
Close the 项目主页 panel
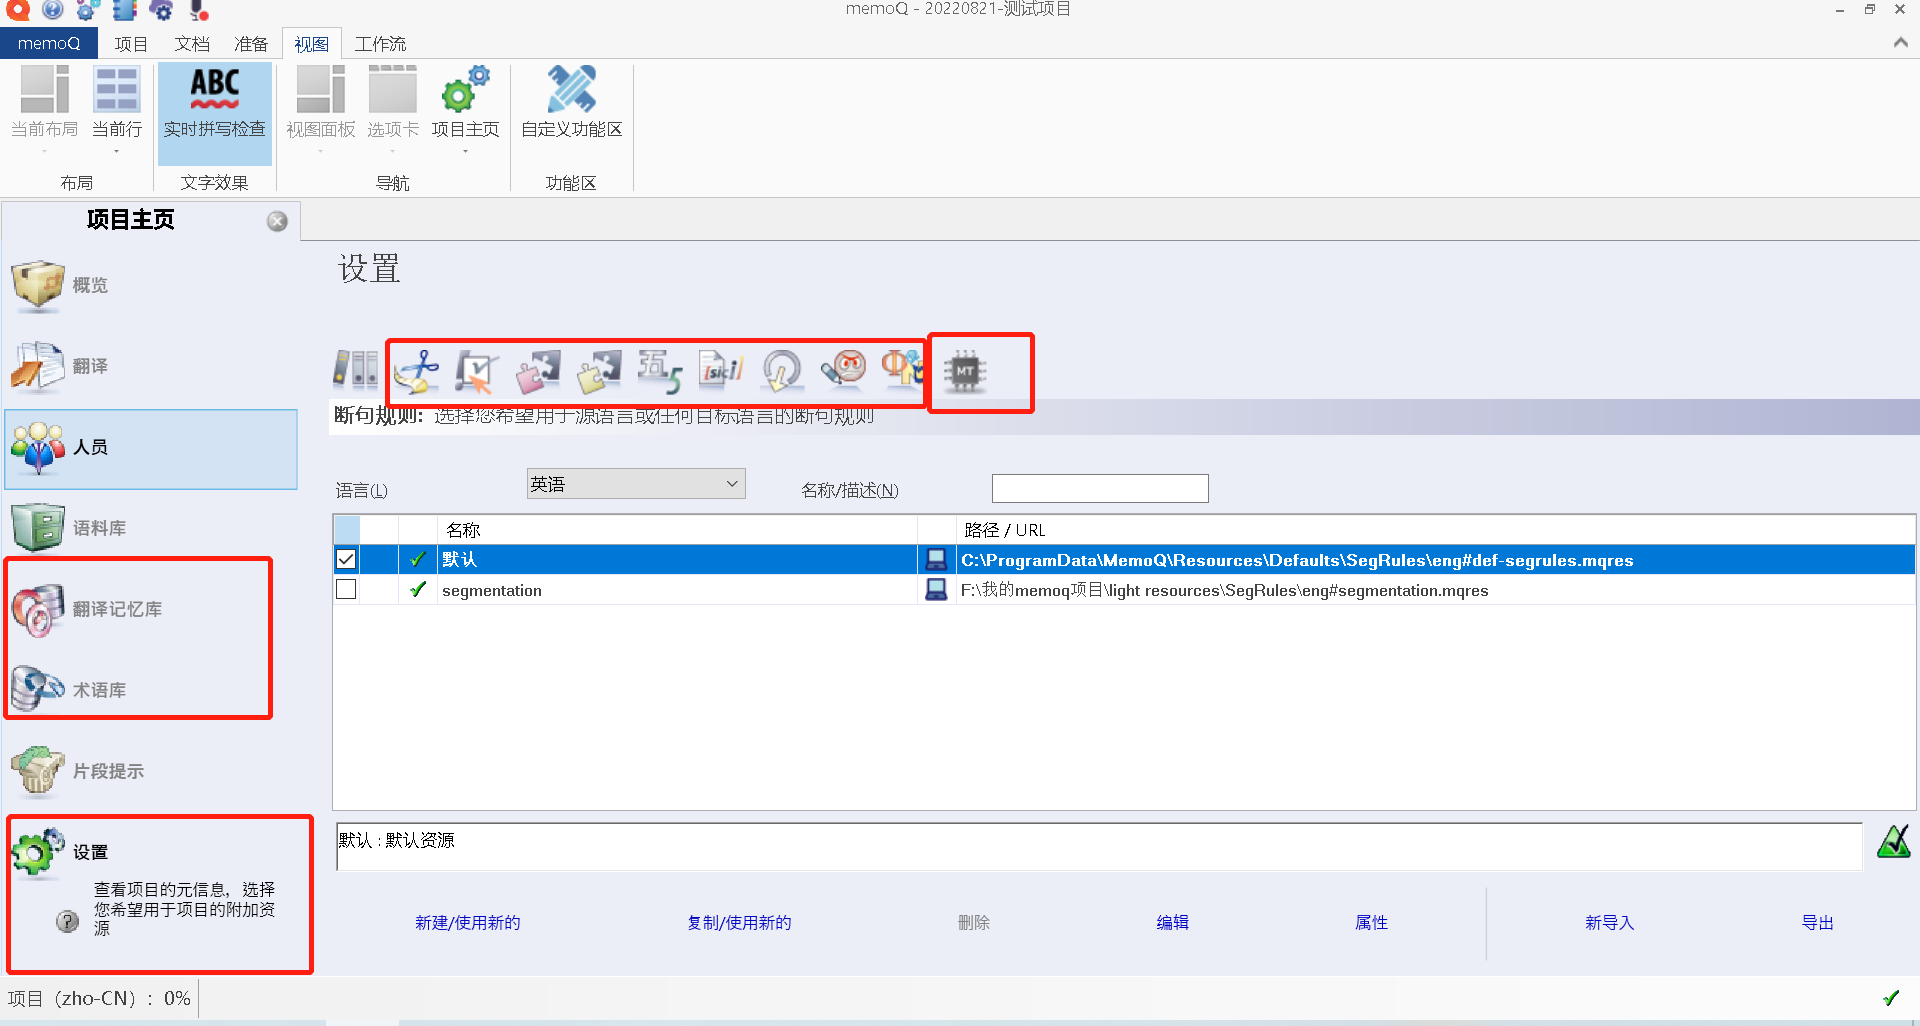point(277,221)
